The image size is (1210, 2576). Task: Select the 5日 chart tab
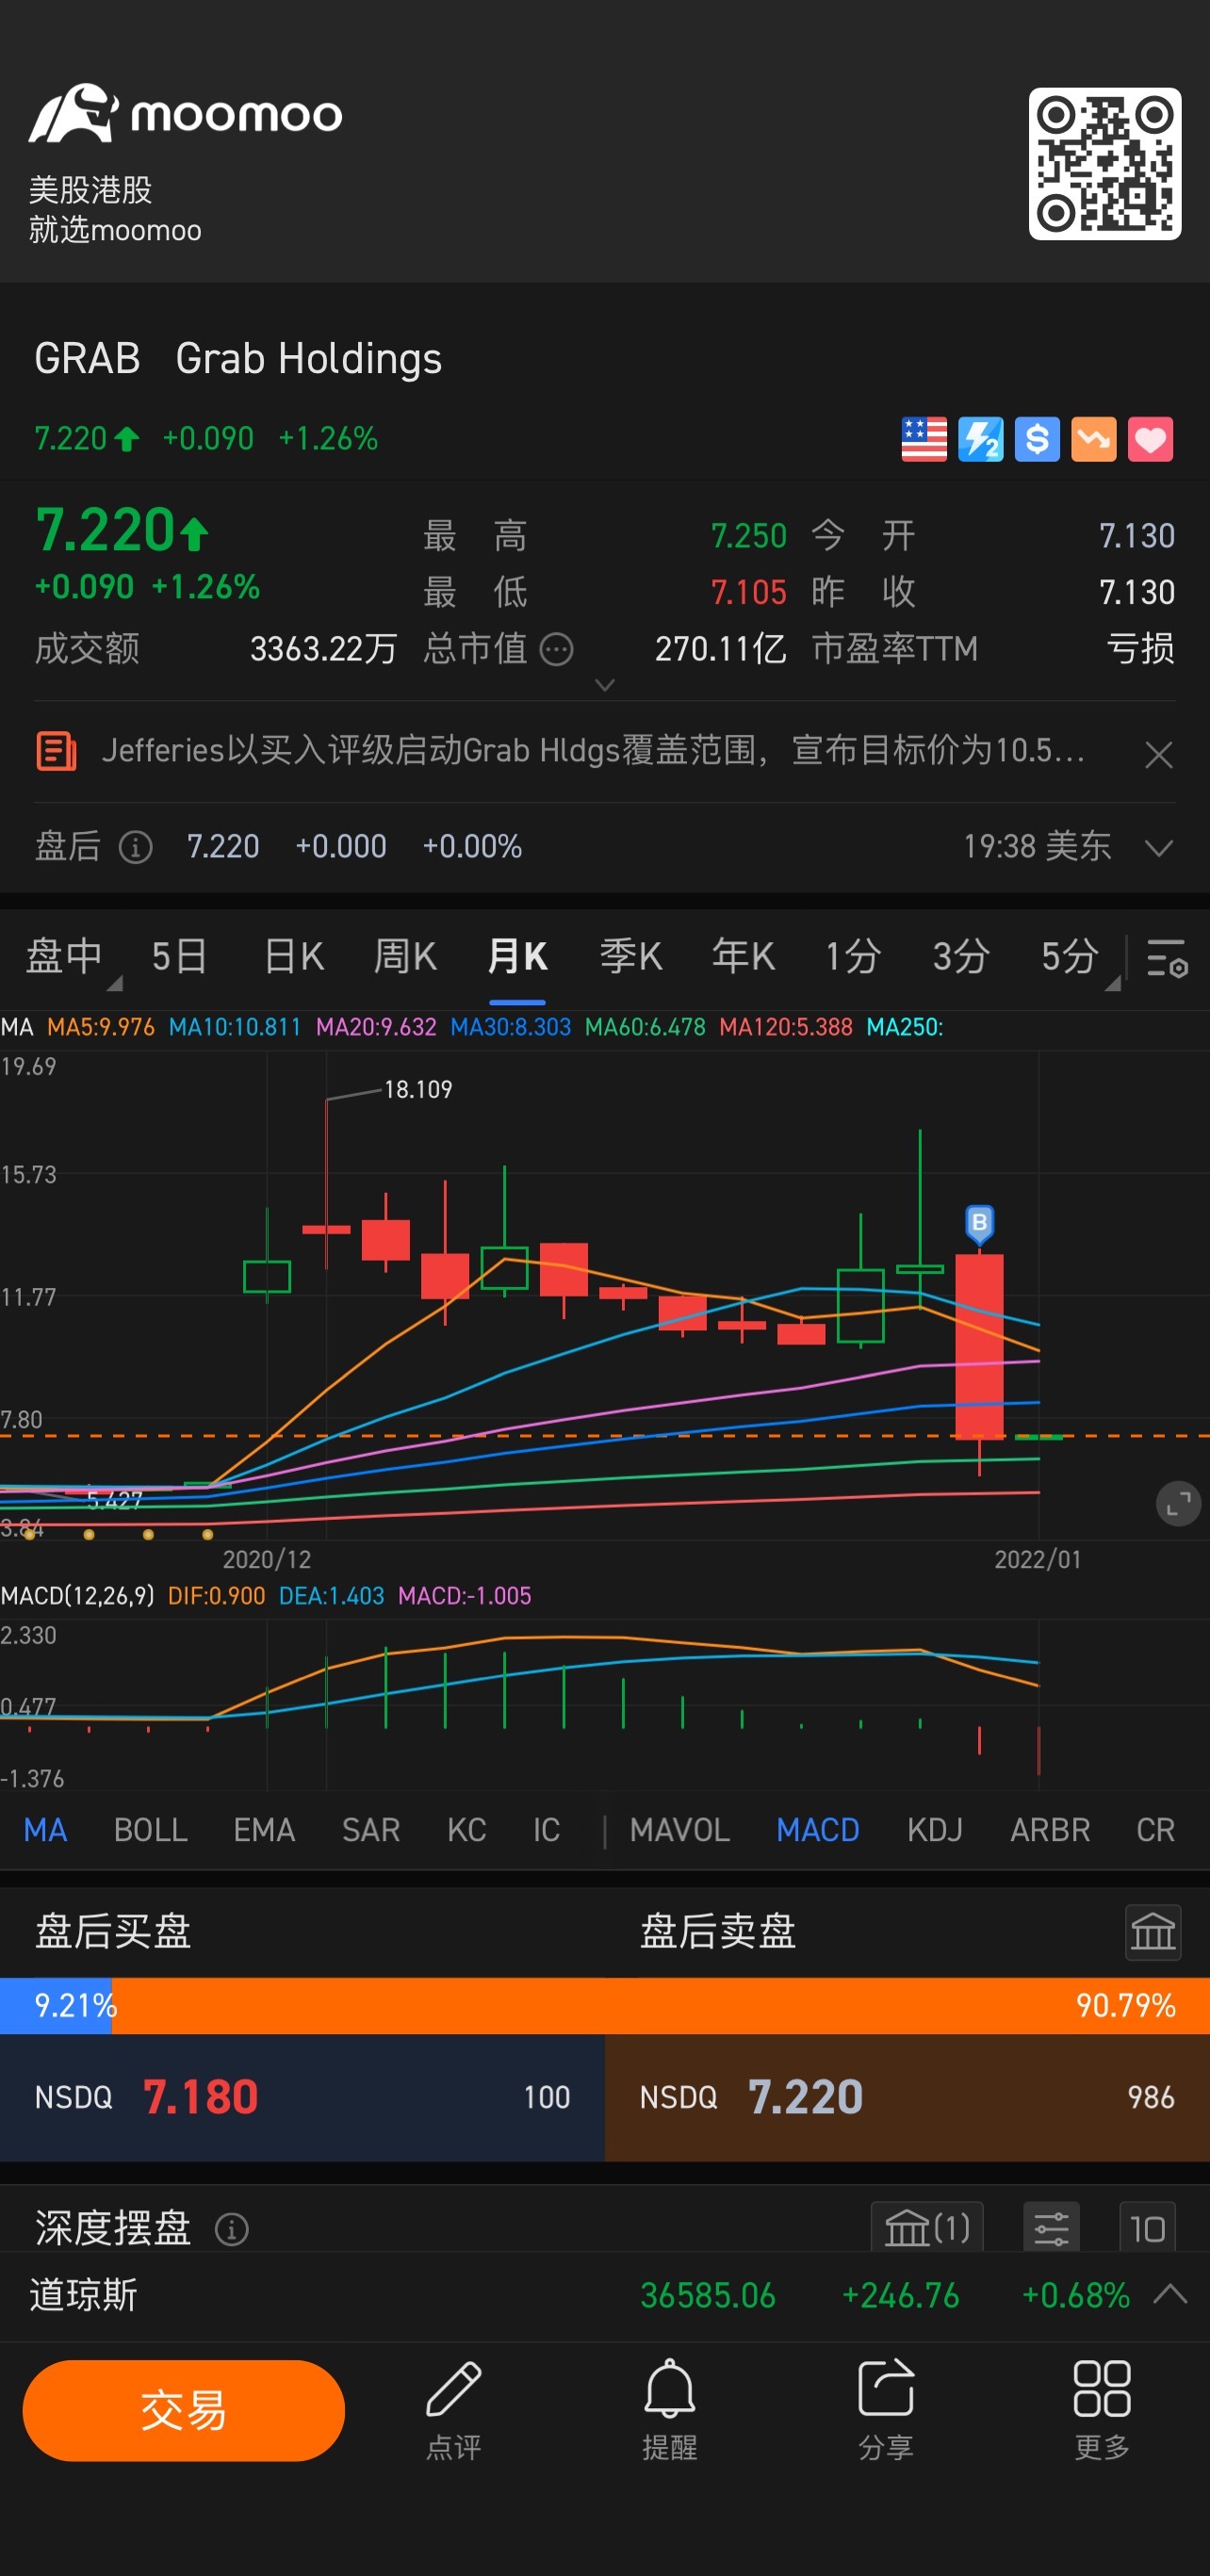pyautogui.click(x=179, y=956)
